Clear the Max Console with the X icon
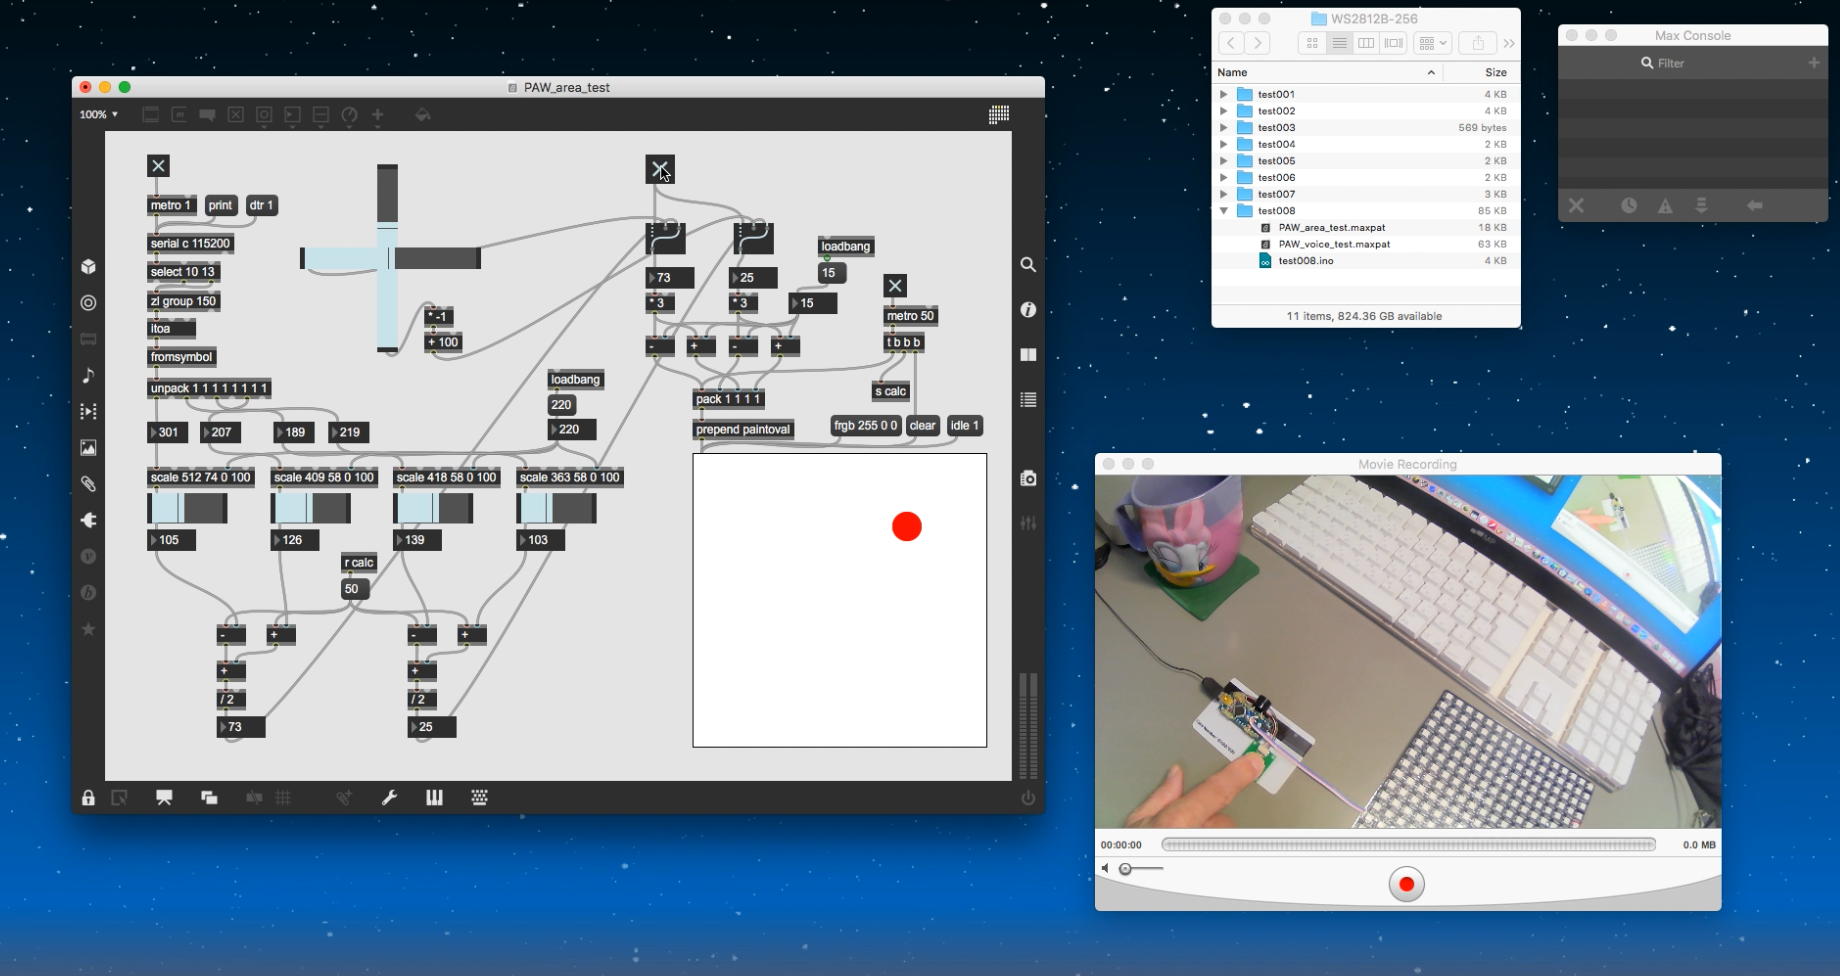Viewport: 1840px width, 976px height. 1576,205
